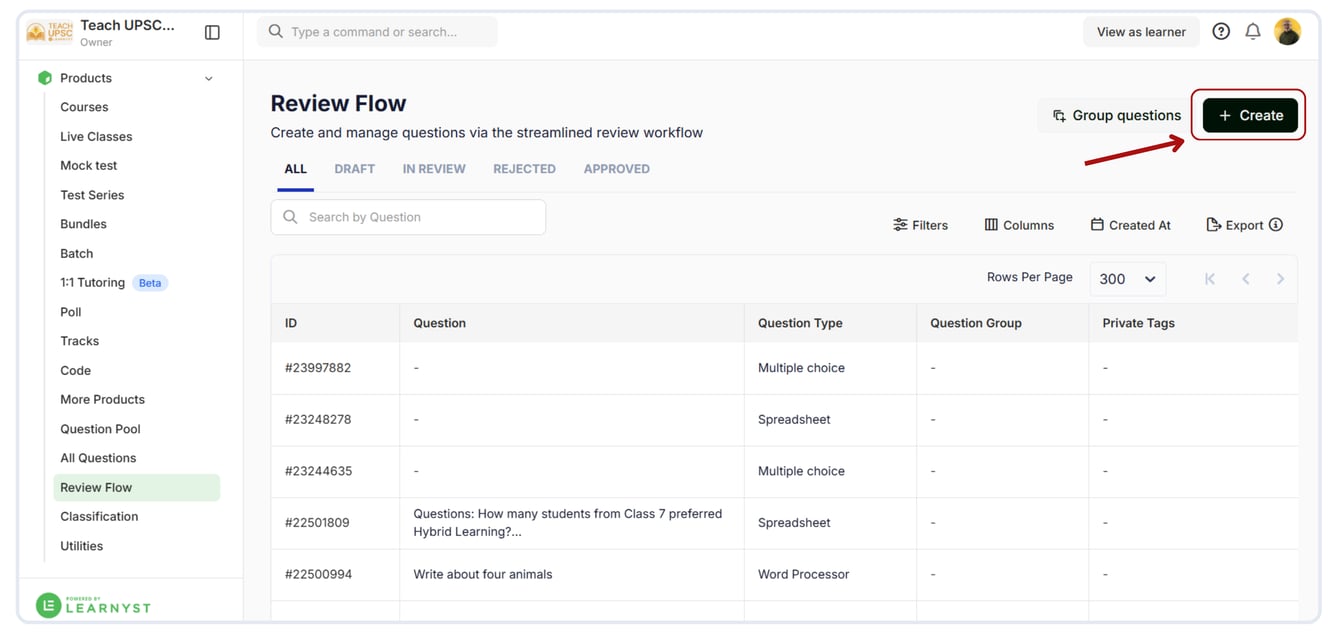Open Mock test in the sidebar

click(x=89, y=165)
